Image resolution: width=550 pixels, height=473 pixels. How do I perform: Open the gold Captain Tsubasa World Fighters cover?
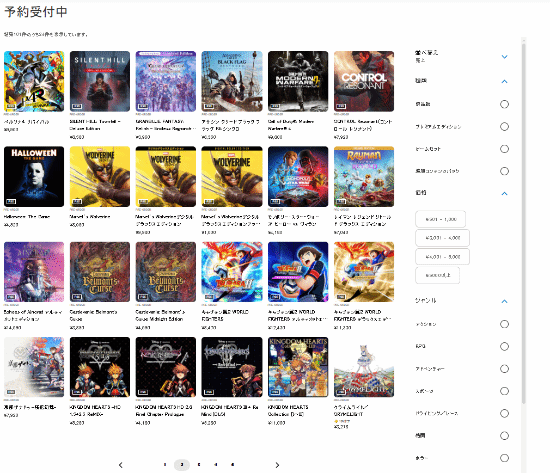coord(364,272)
